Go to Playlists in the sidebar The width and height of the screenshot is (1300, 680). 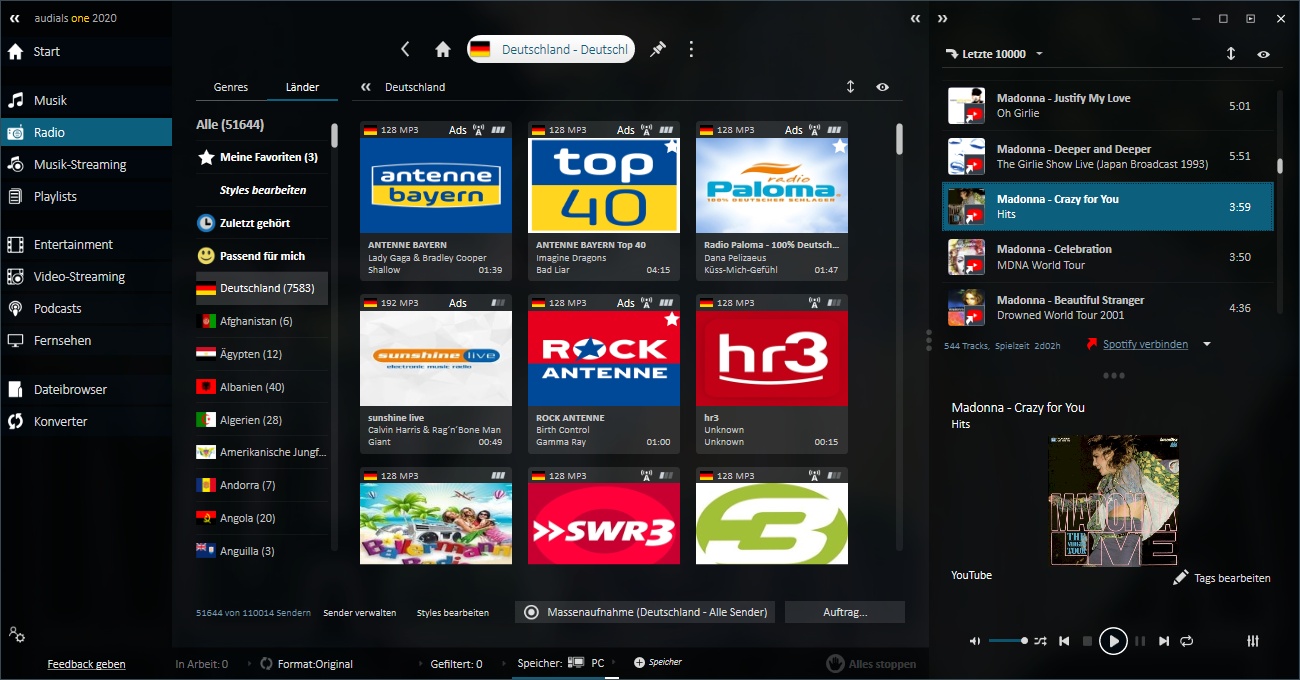coord(86,196)
